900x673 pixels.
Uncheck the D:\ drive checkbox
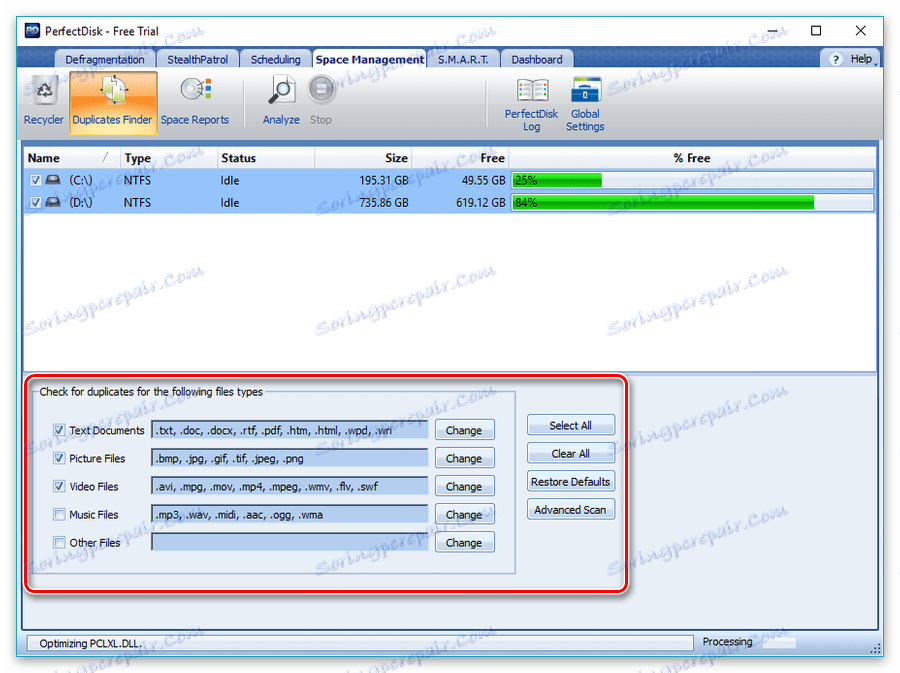tap(36, 203)
